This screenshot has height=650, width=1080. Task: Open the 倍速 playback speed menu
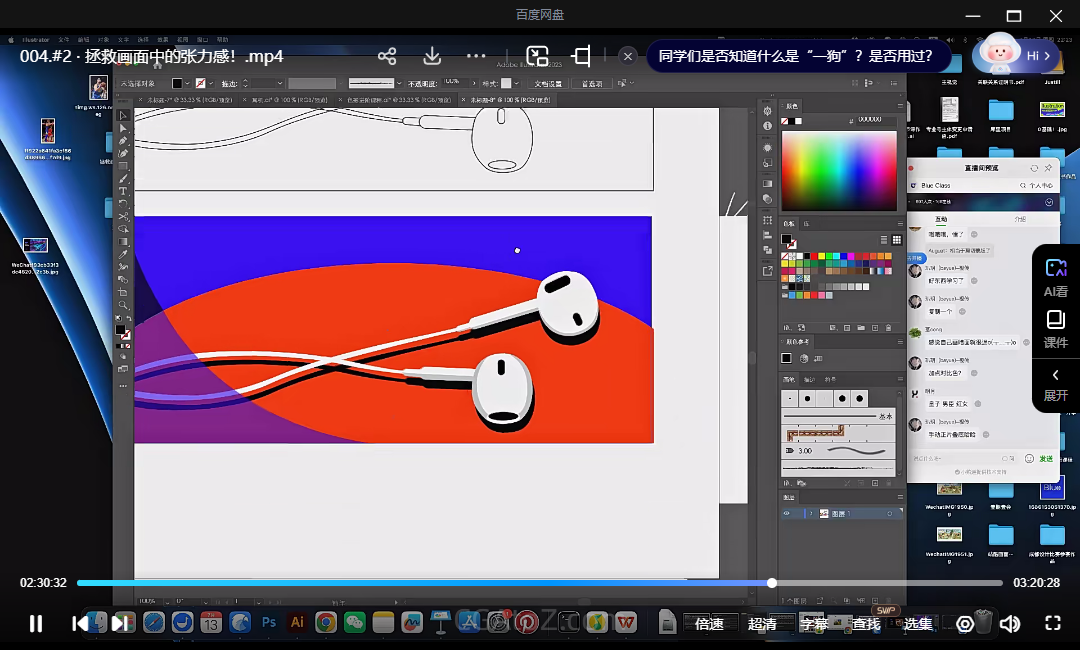point(709,624)
